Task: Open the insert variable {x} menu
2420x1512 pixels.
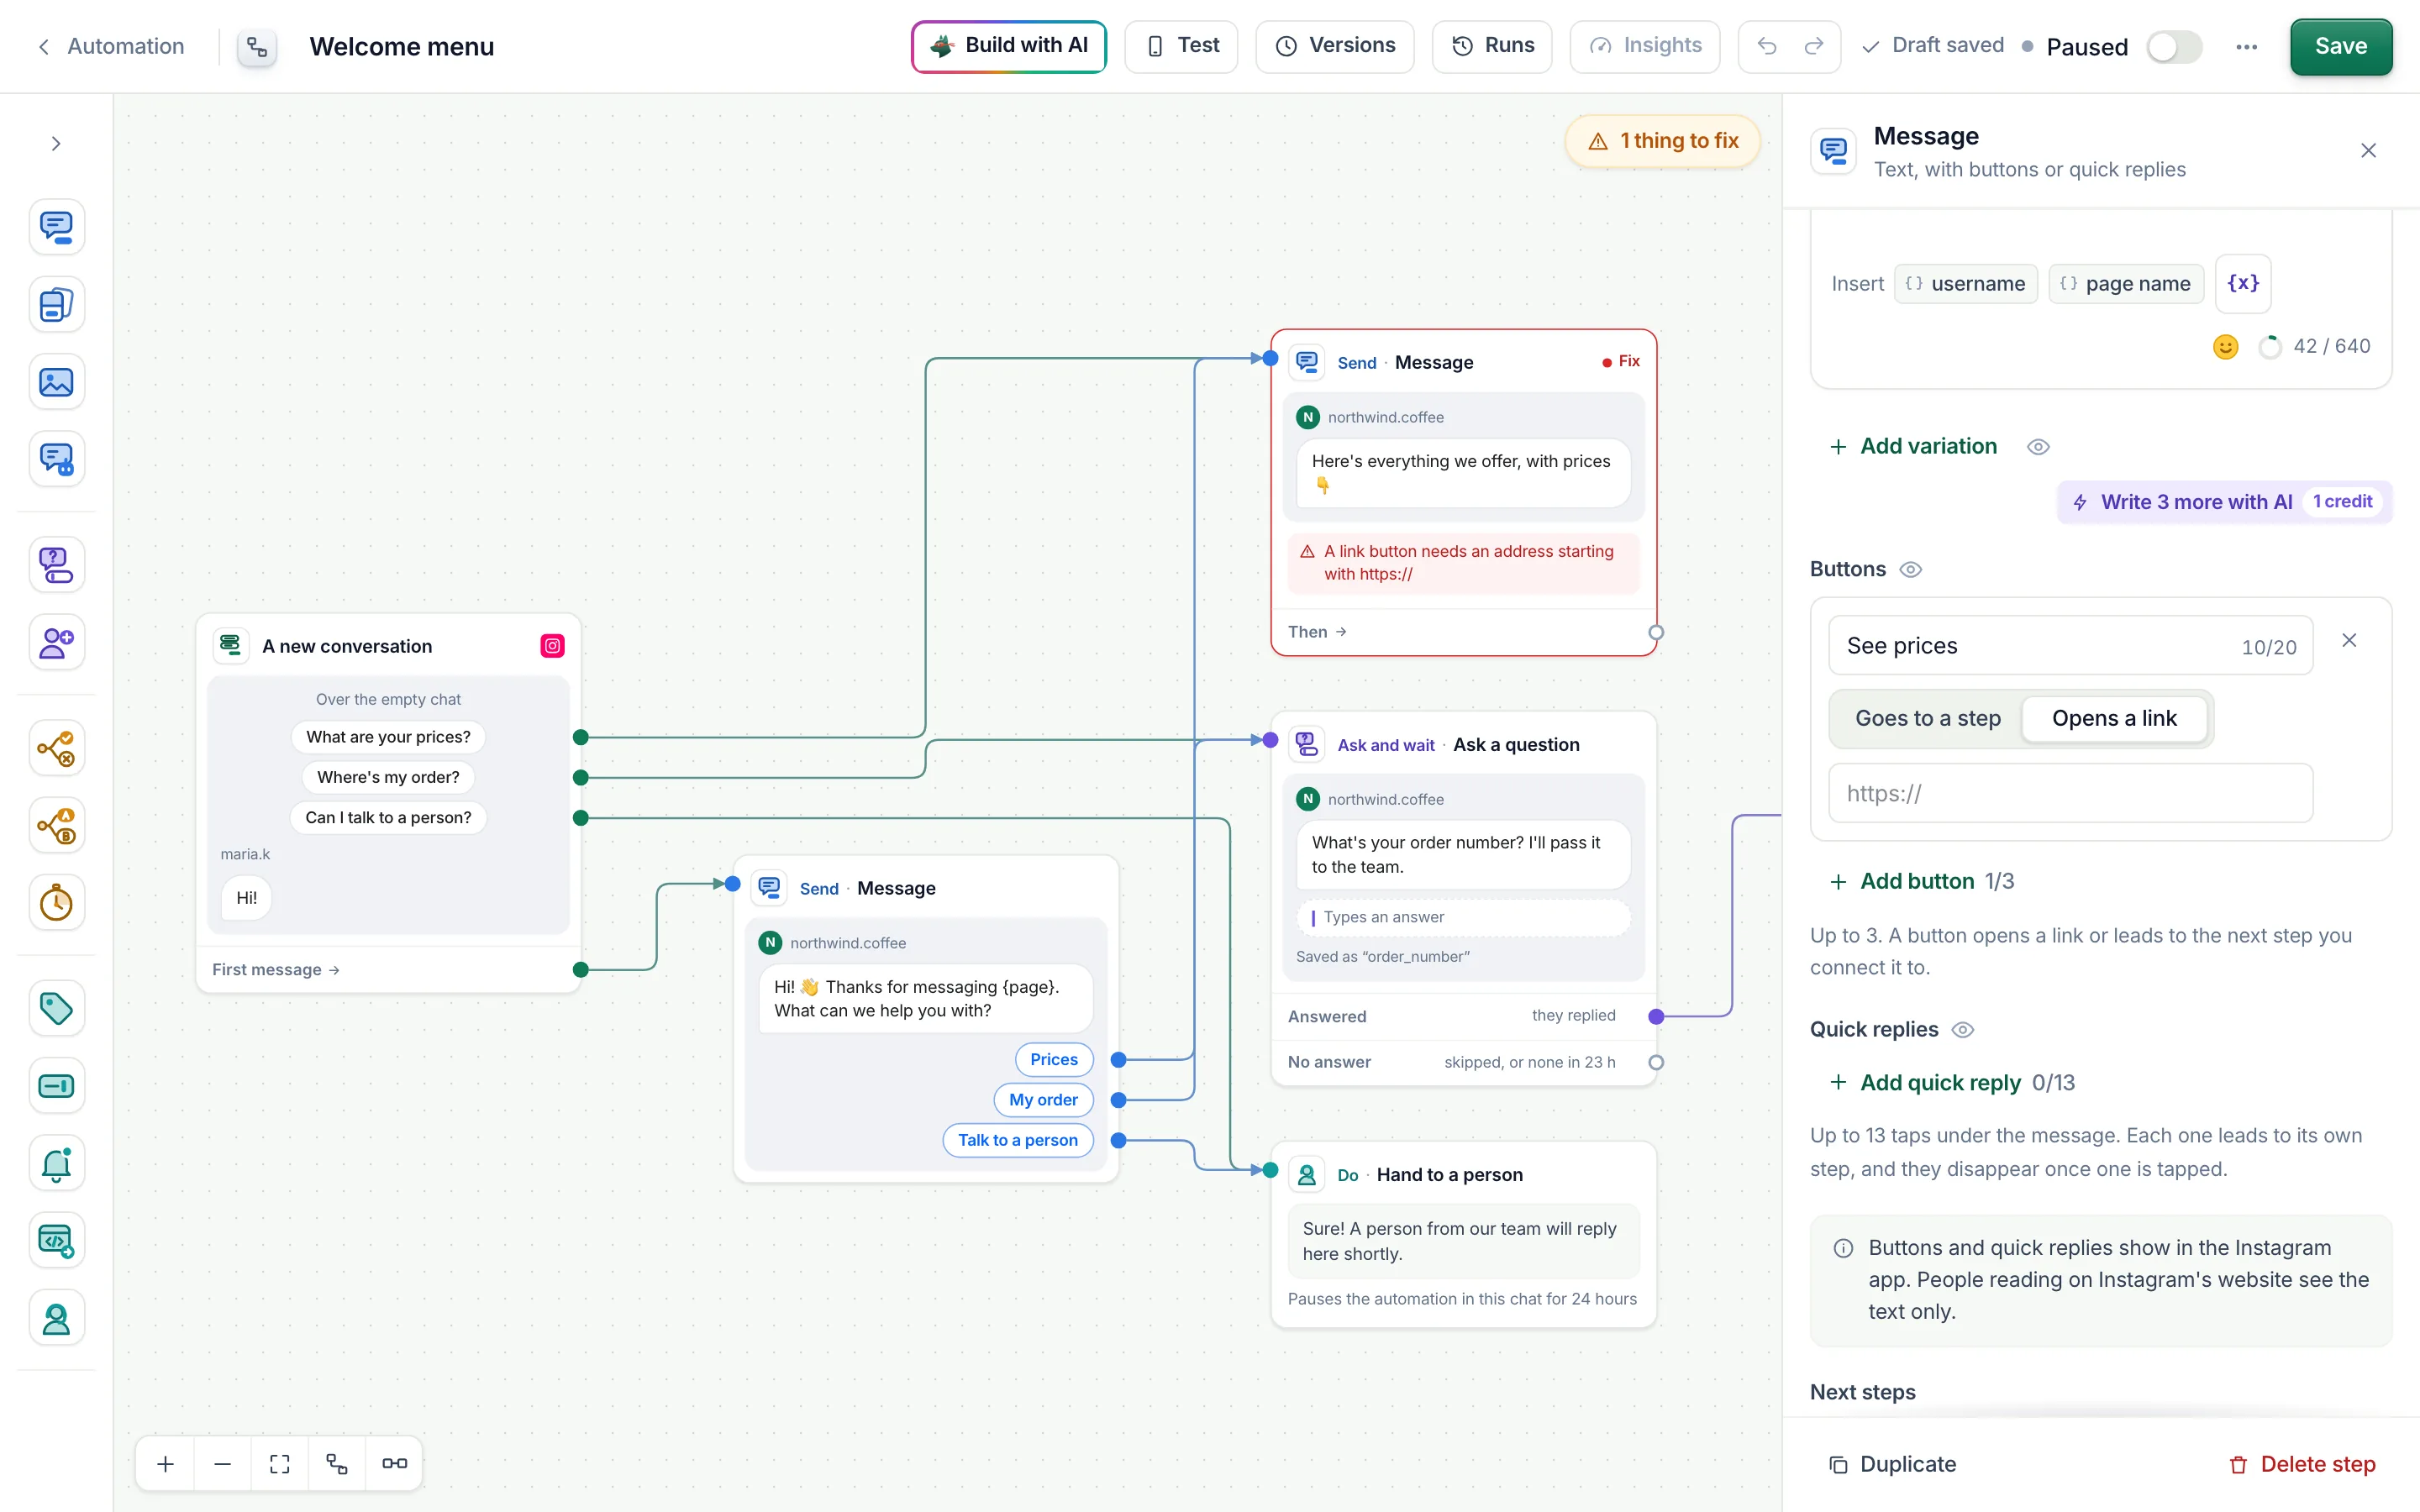Action: click(2243, 284)
